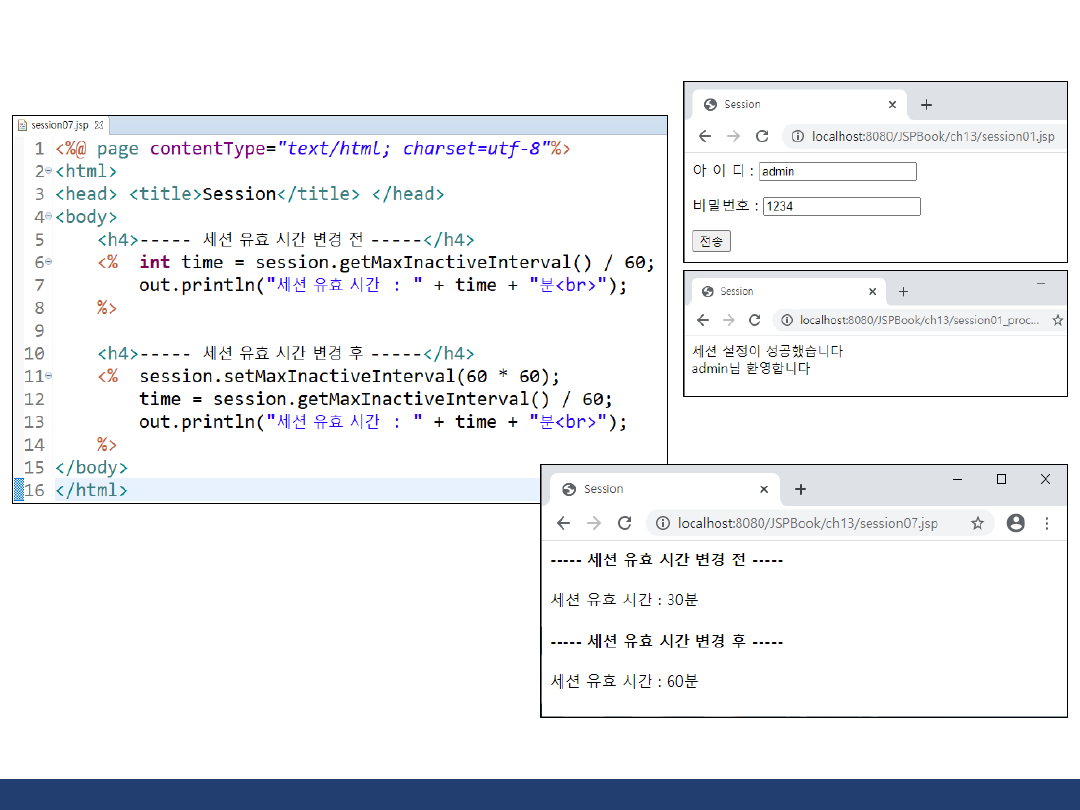
Task: Fold the scriptlet starting at line 11
Action: click(x=48, y=377)
